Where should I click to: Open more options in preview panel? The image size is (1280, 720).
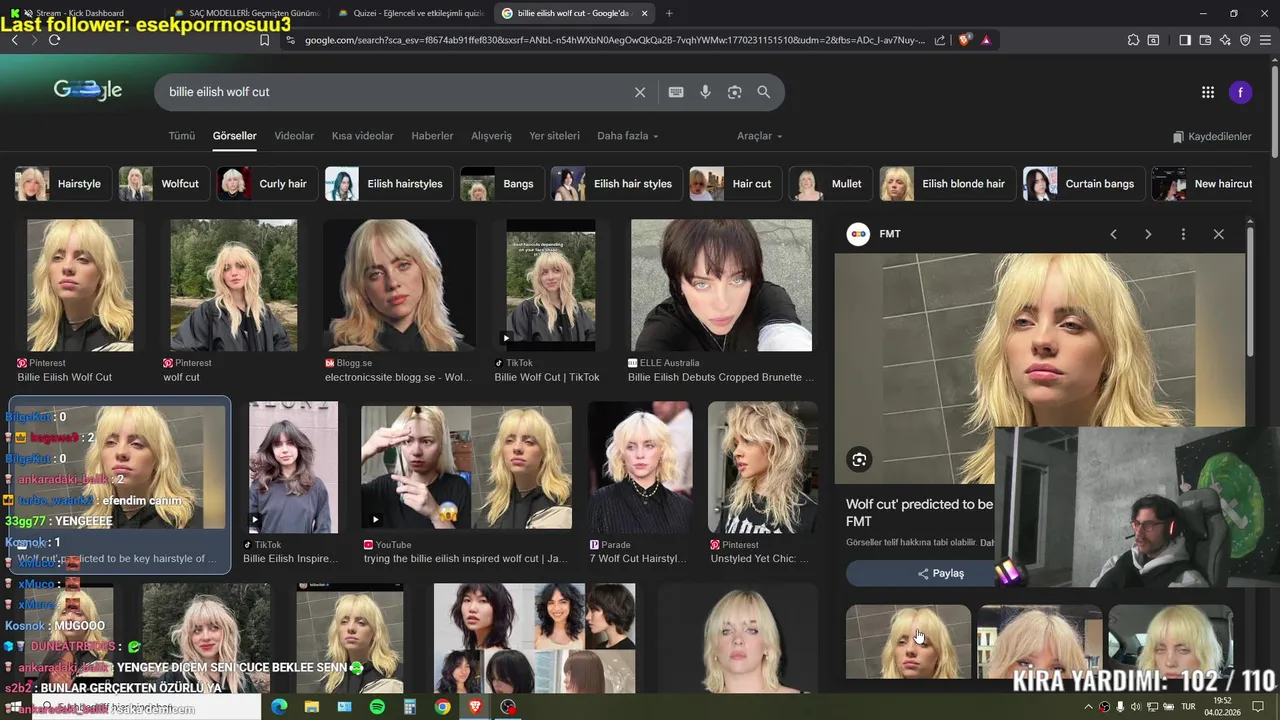[1183, 234]
